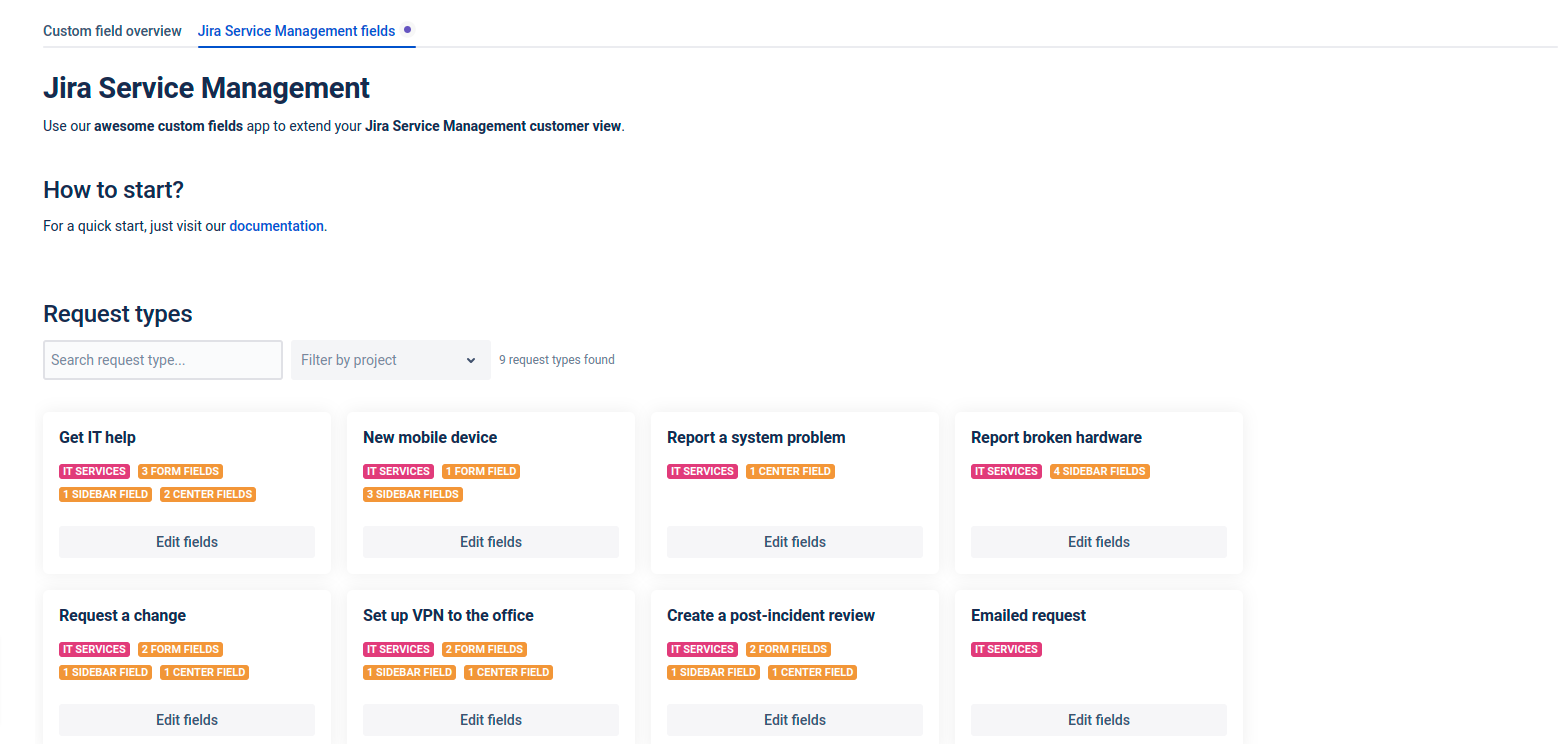
Task: Click the Emailed request title
Action: [x=1028, y=616]
